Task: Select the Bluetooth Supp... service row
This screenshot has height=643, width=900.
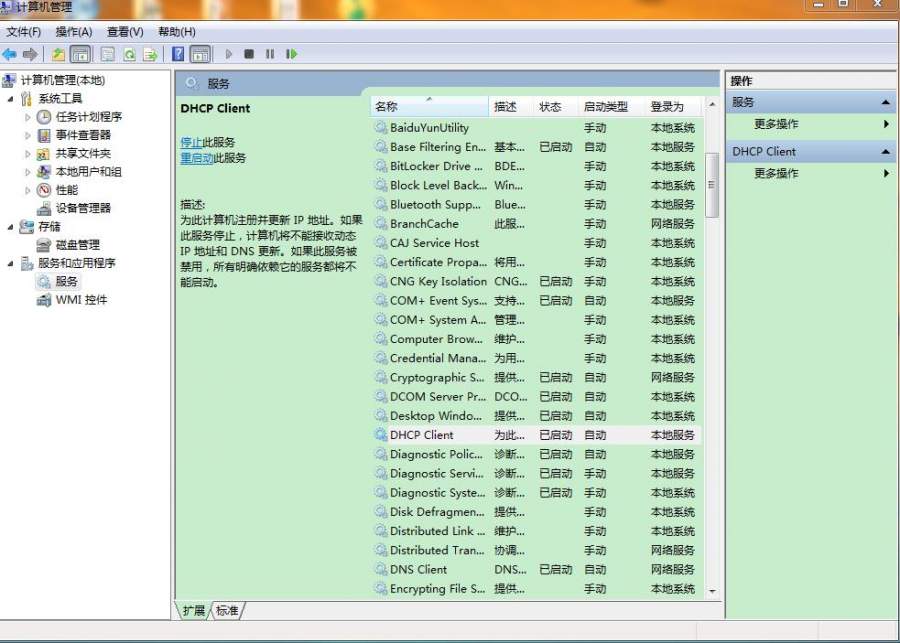Action: coord(536,205)
